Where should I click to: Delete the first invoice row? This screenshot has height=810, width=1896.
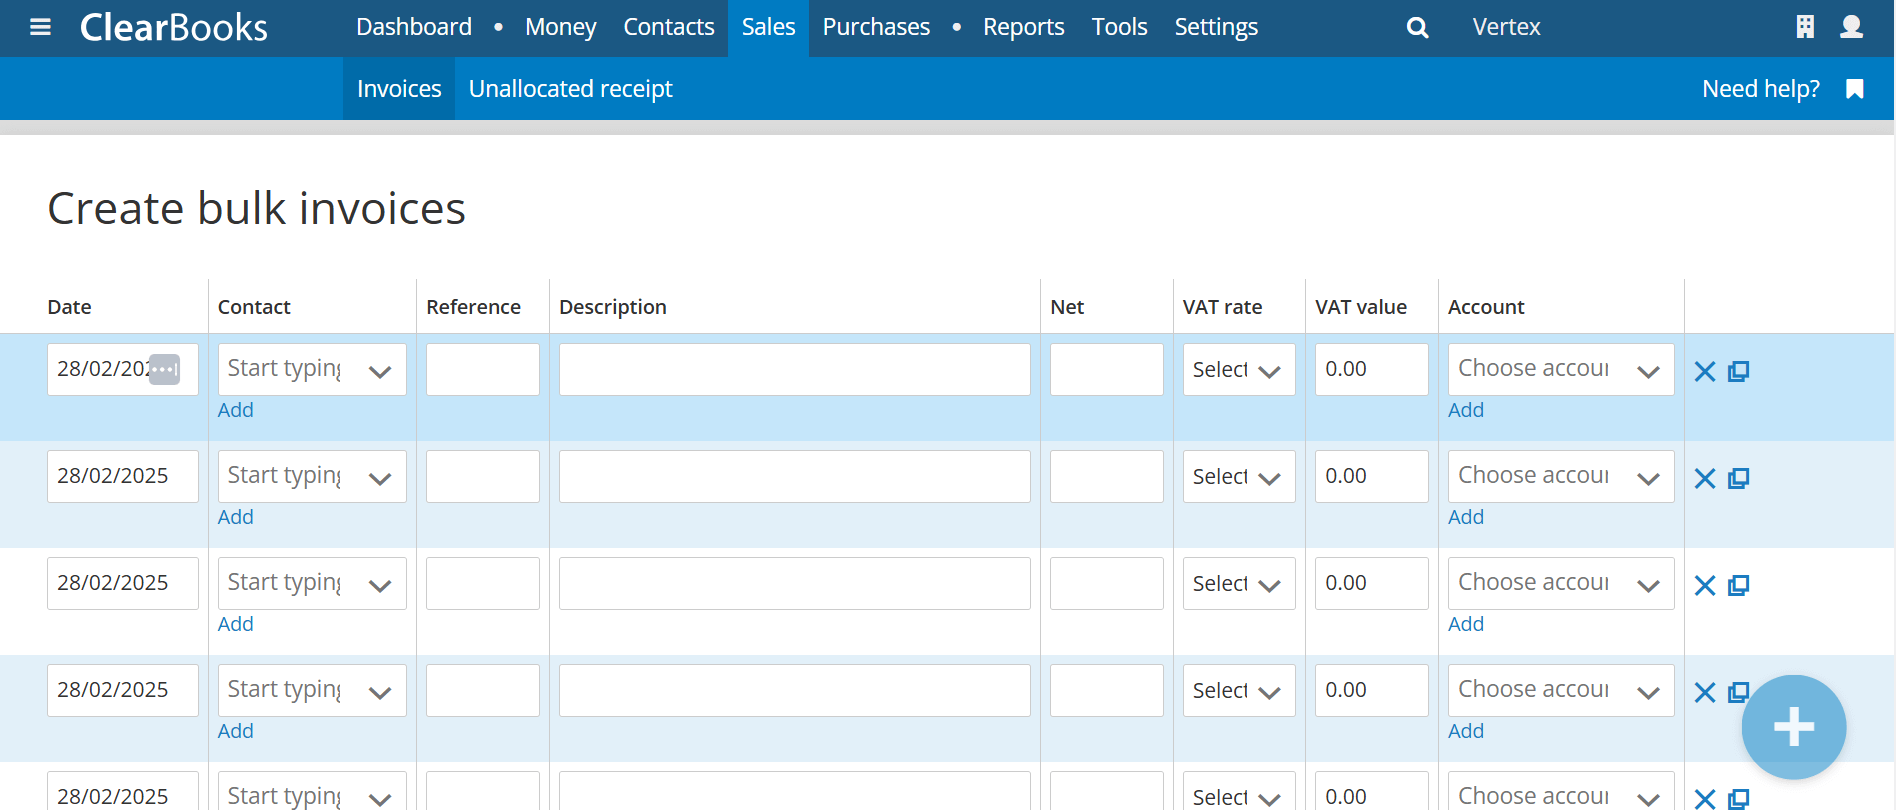(1705, 372)
